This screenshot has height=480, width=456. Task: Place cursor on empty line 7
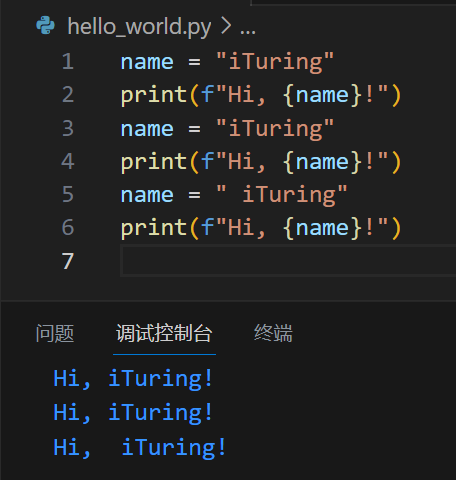(288, 261)
